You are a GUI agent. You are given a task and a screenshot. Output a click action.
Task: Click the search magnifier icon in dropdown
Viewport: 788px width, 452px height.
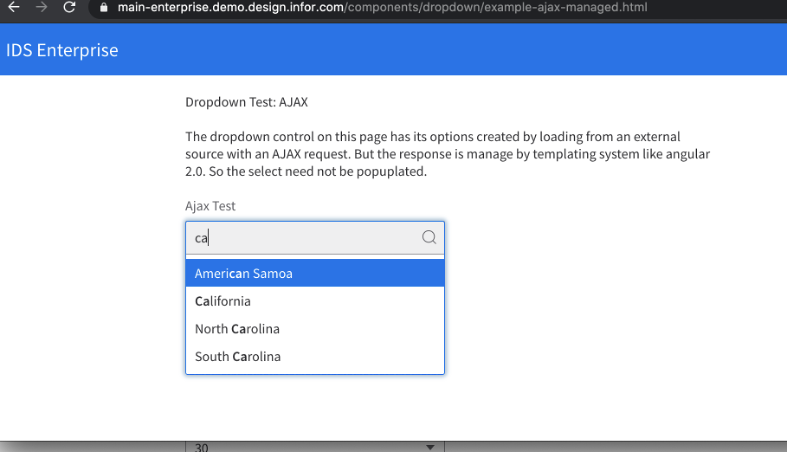429,237
